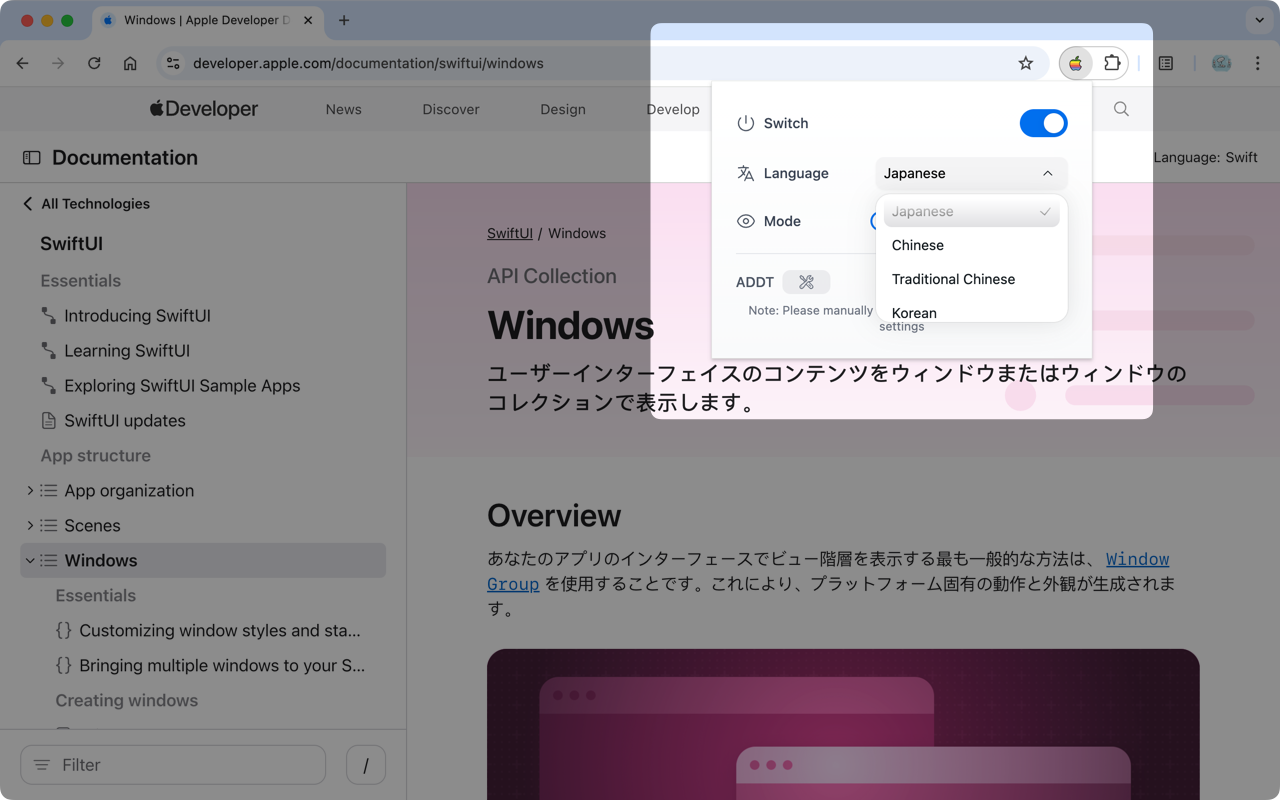View site information icon in address bar
Screen dimensions: 1280x800
pyautogui.click(x=173, y=63)
